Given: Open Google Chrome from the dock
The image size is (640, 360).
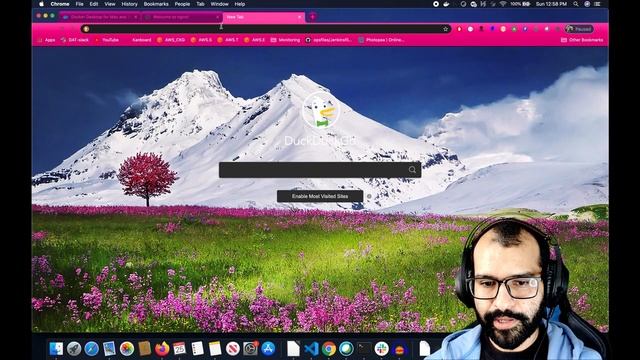Looking at the screenshot, I should [329, 349].
